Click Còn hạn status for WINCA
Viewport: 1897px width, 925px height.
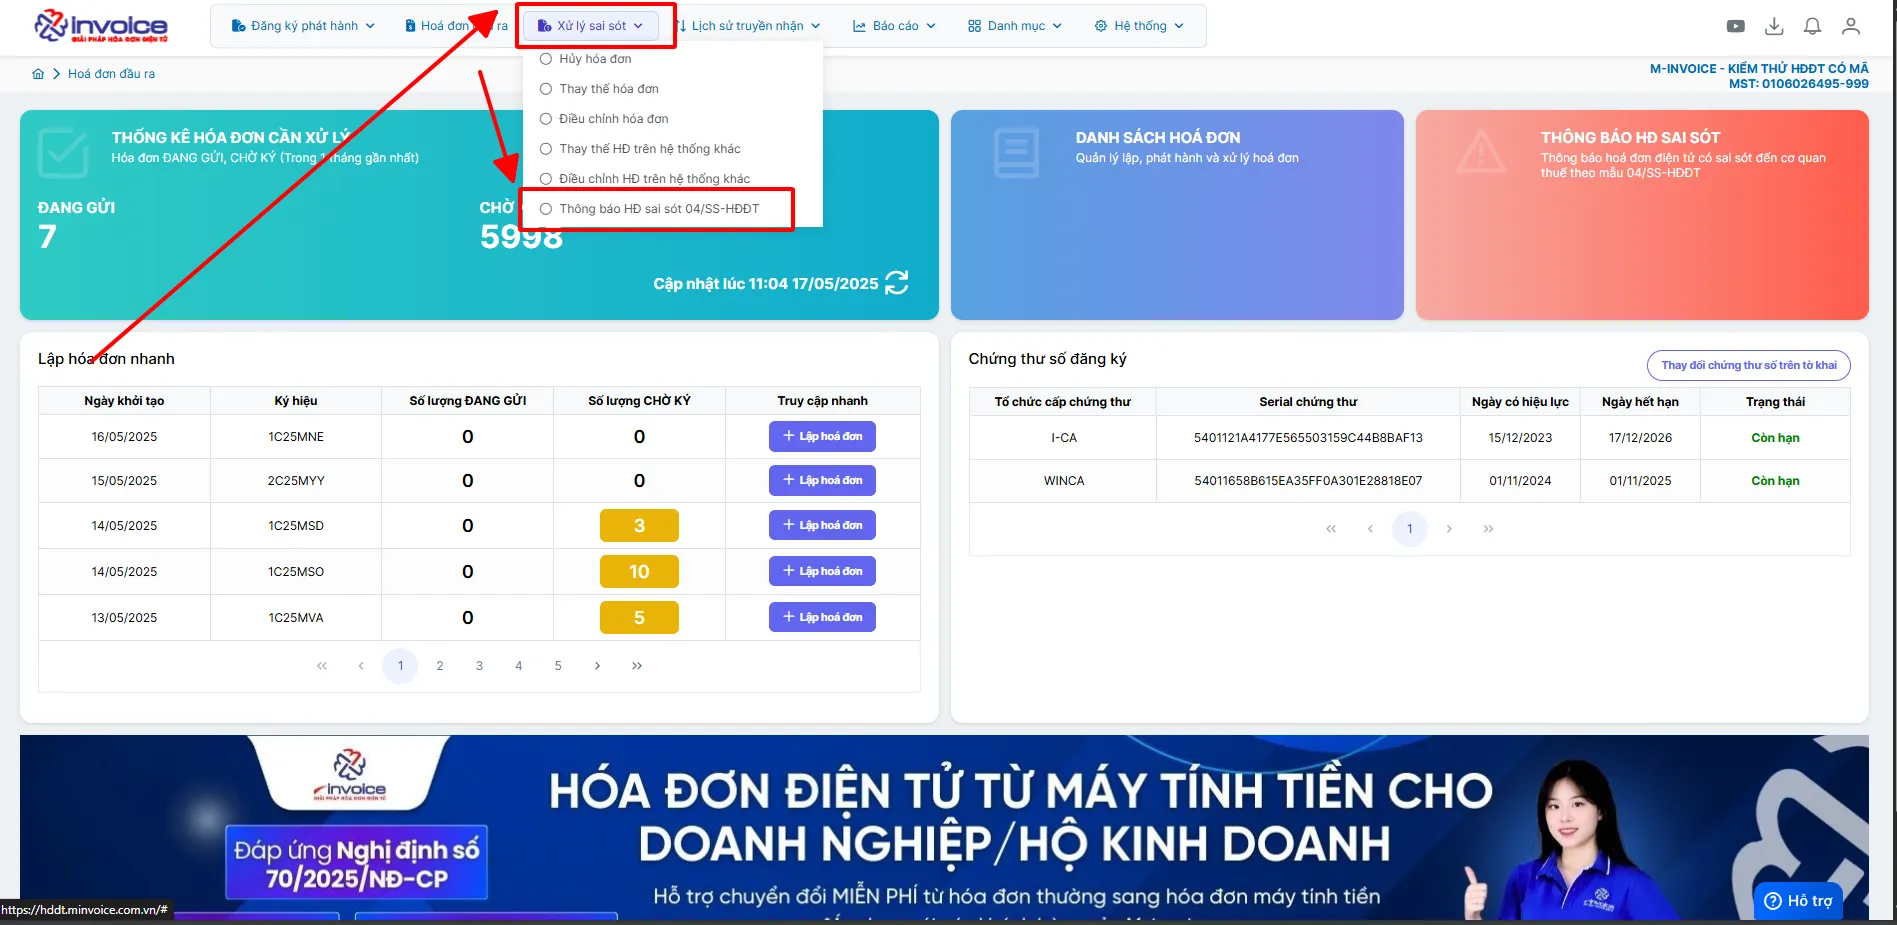(1775, 481)
